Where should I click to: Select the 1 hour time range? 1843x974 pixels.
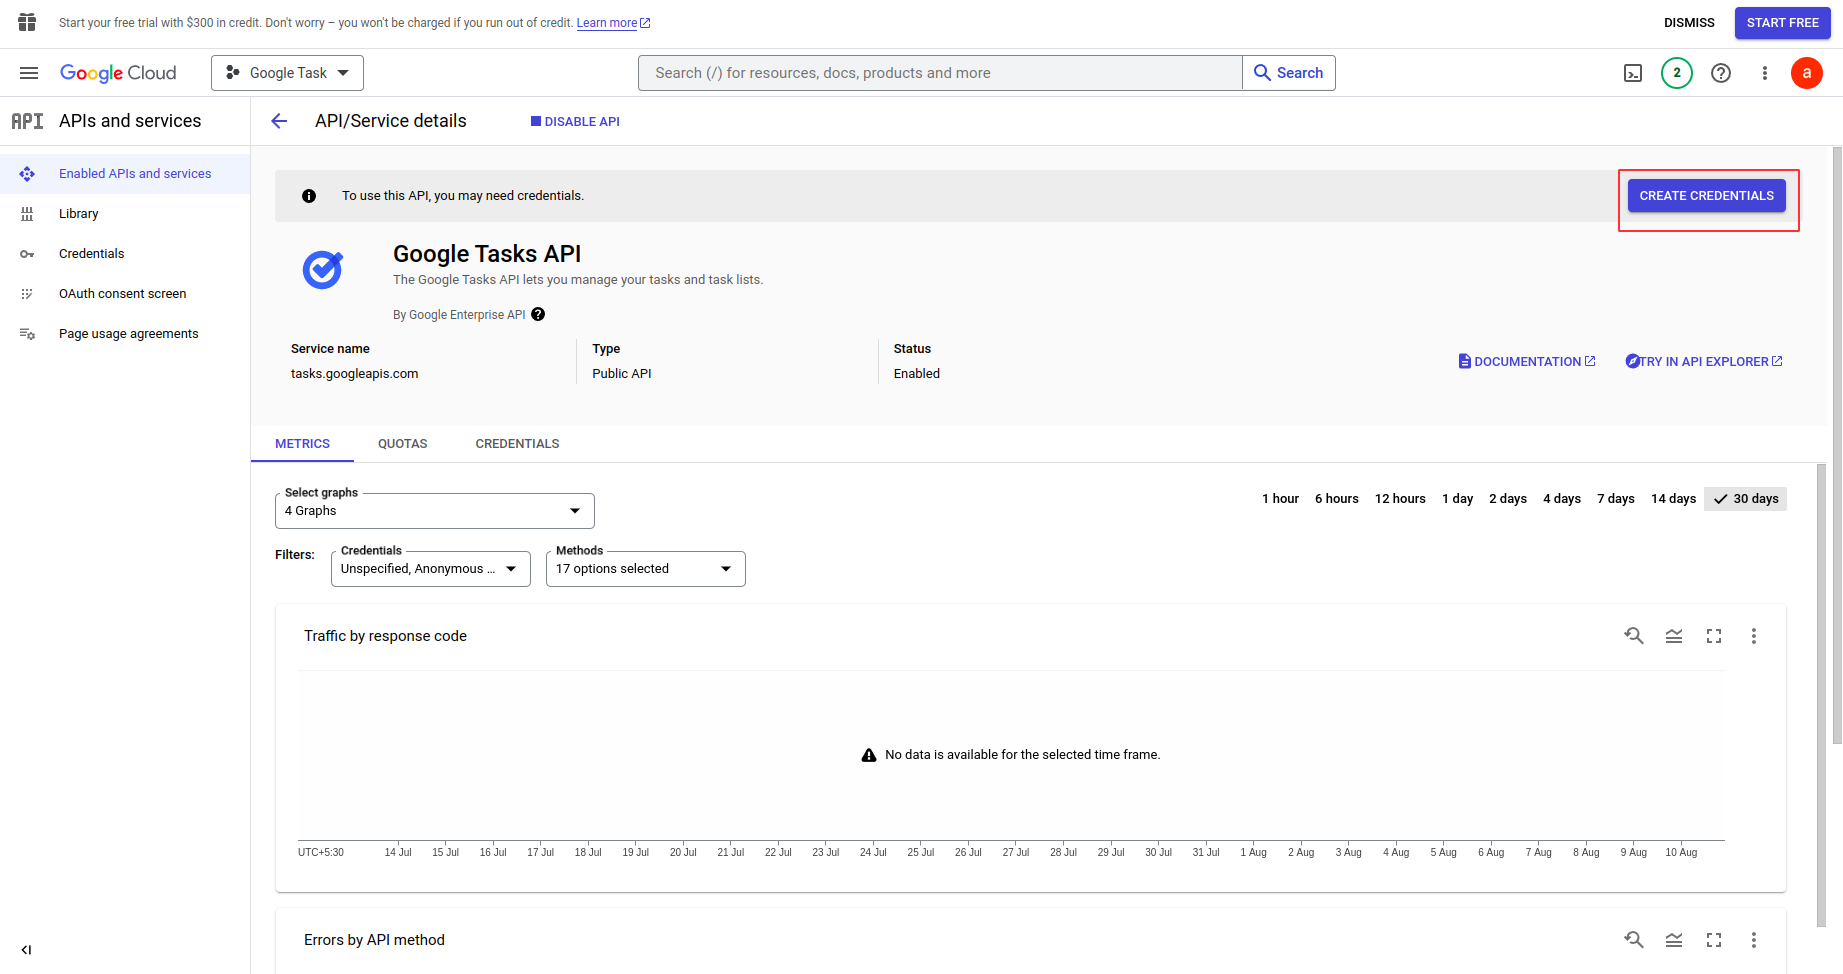(x=1279, y=499)
